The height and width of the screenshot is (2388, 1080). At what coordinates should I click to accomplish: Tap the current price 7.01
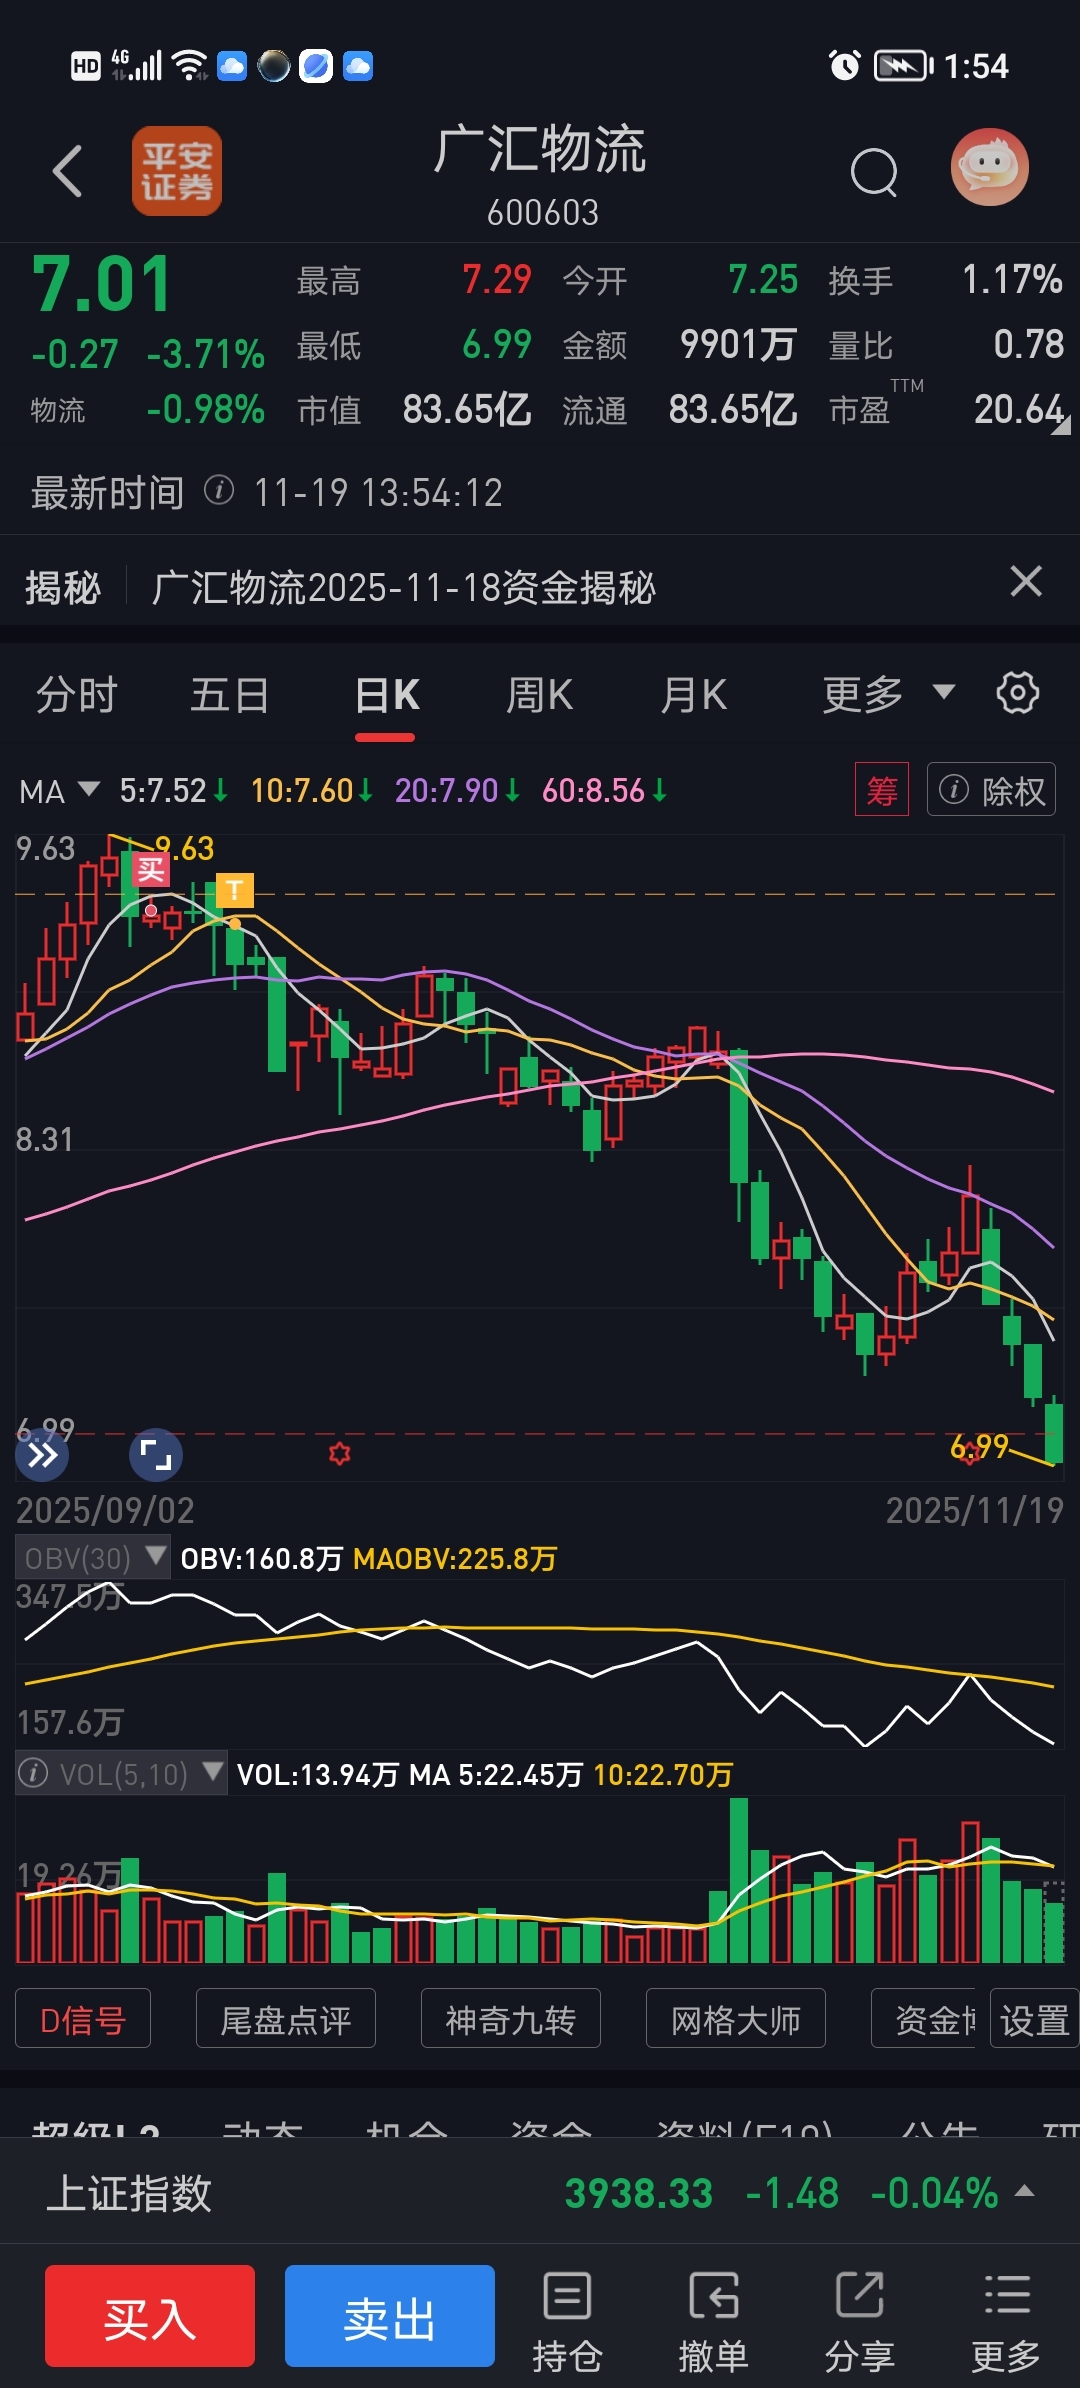[102, 284]
